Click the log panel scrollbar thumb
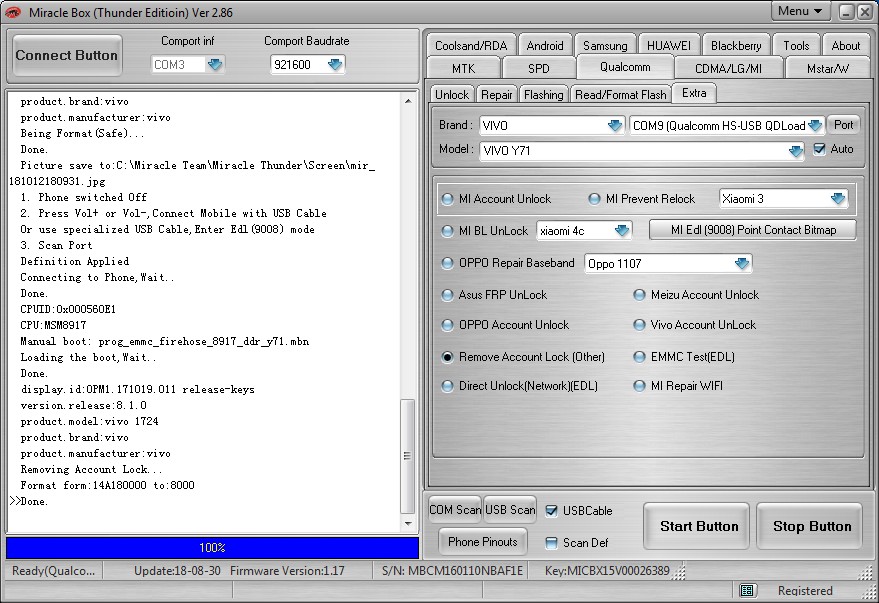879x603 pixels. (x=408, y=456)
